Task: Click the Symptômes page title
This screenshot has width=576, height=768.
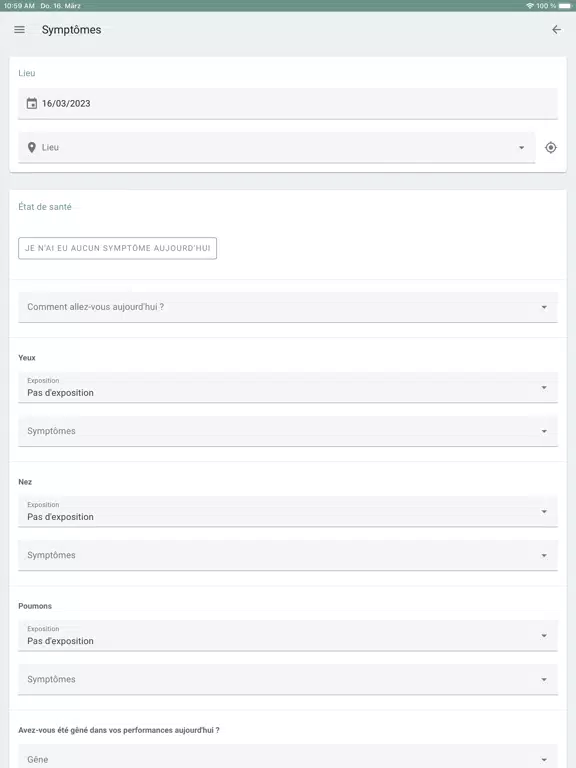Action: (72, 30)
